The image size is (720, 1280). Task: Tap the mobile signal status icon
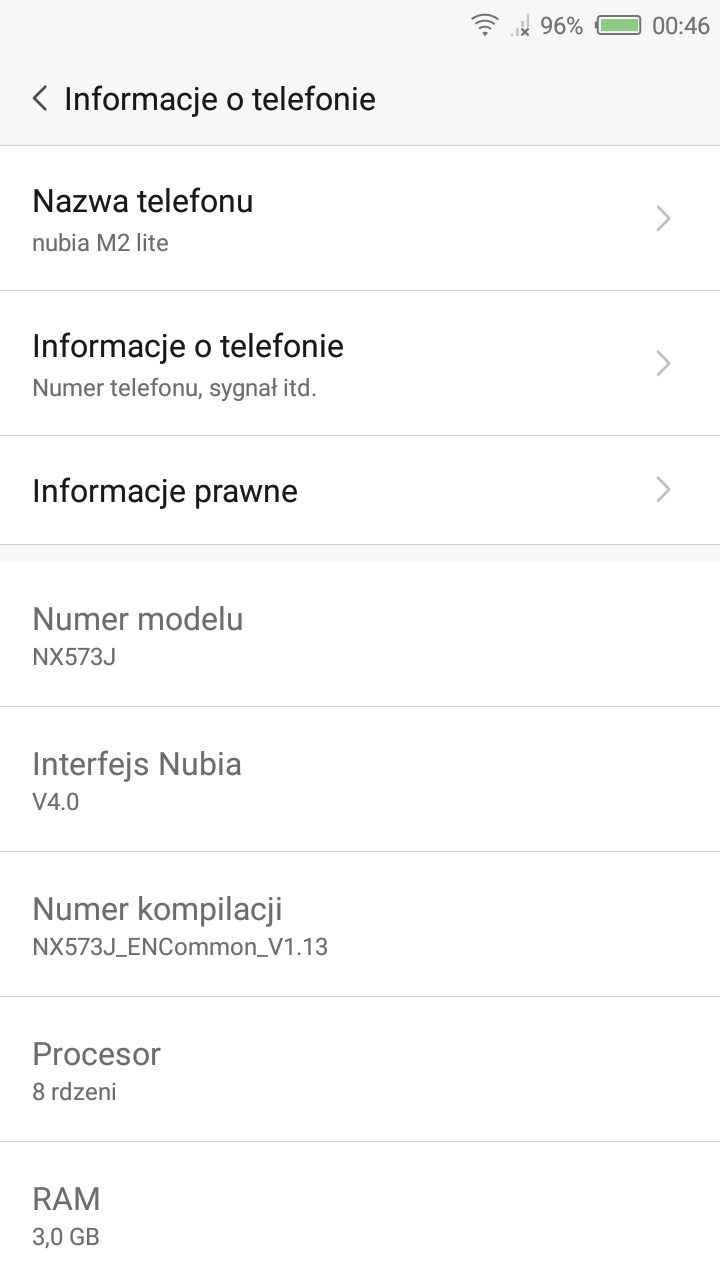coord(520,27)
